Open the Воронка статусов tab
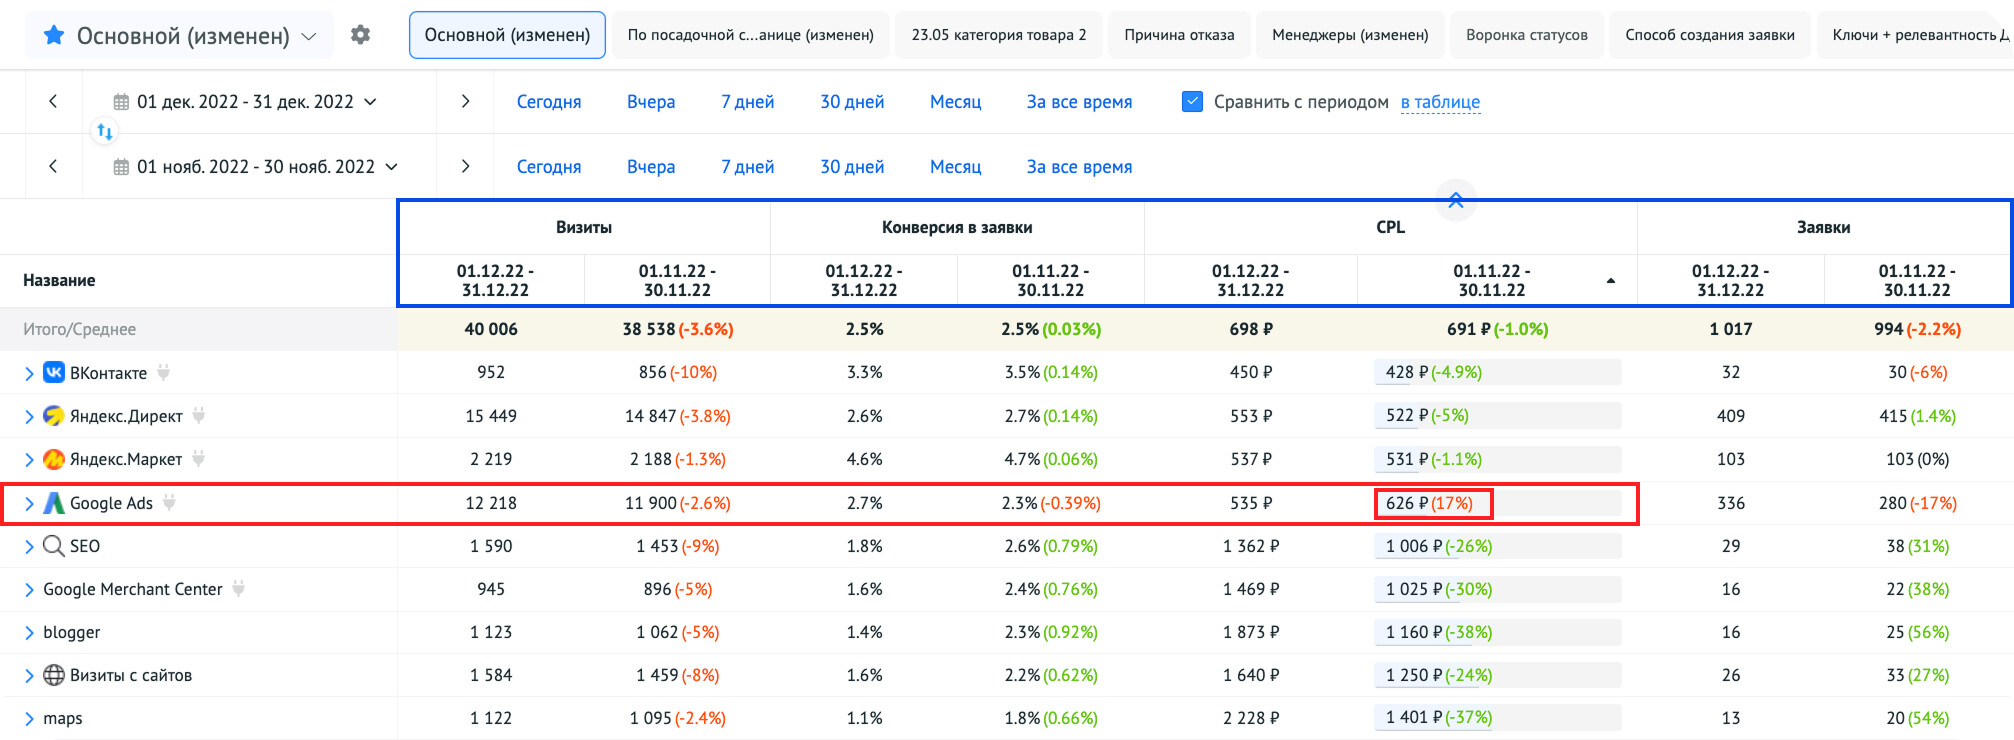This screenshot has width=2014, height=740. (x=1526, y=35)
